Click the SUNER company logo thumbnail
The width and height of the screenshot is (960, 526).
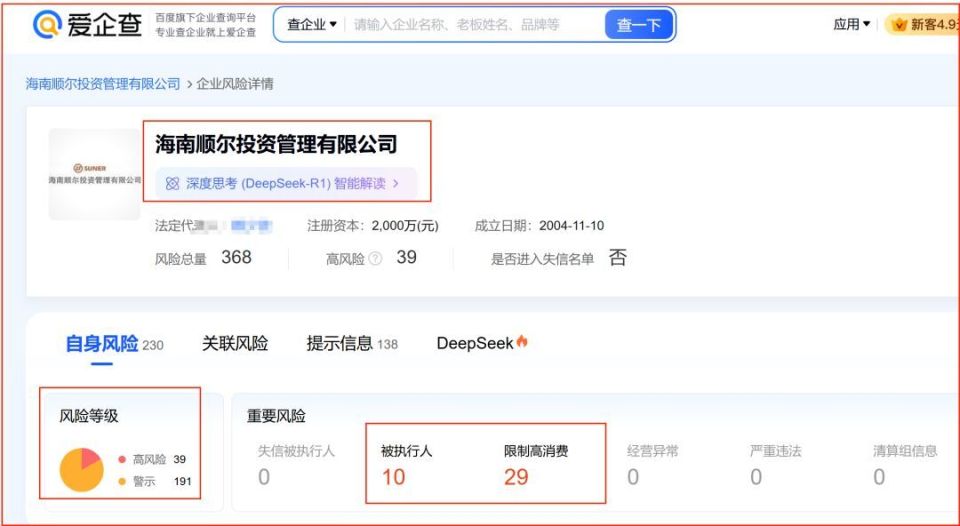(95, 174)
